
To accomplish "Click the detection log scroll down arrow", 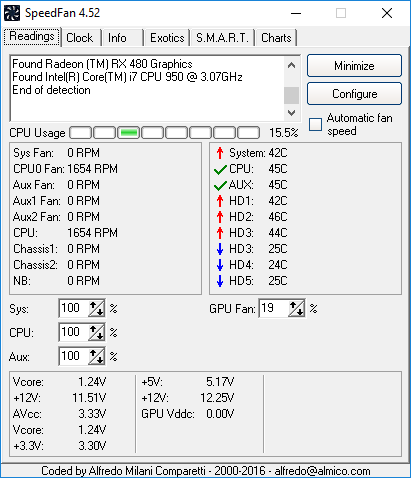I will tap(291, 113).
